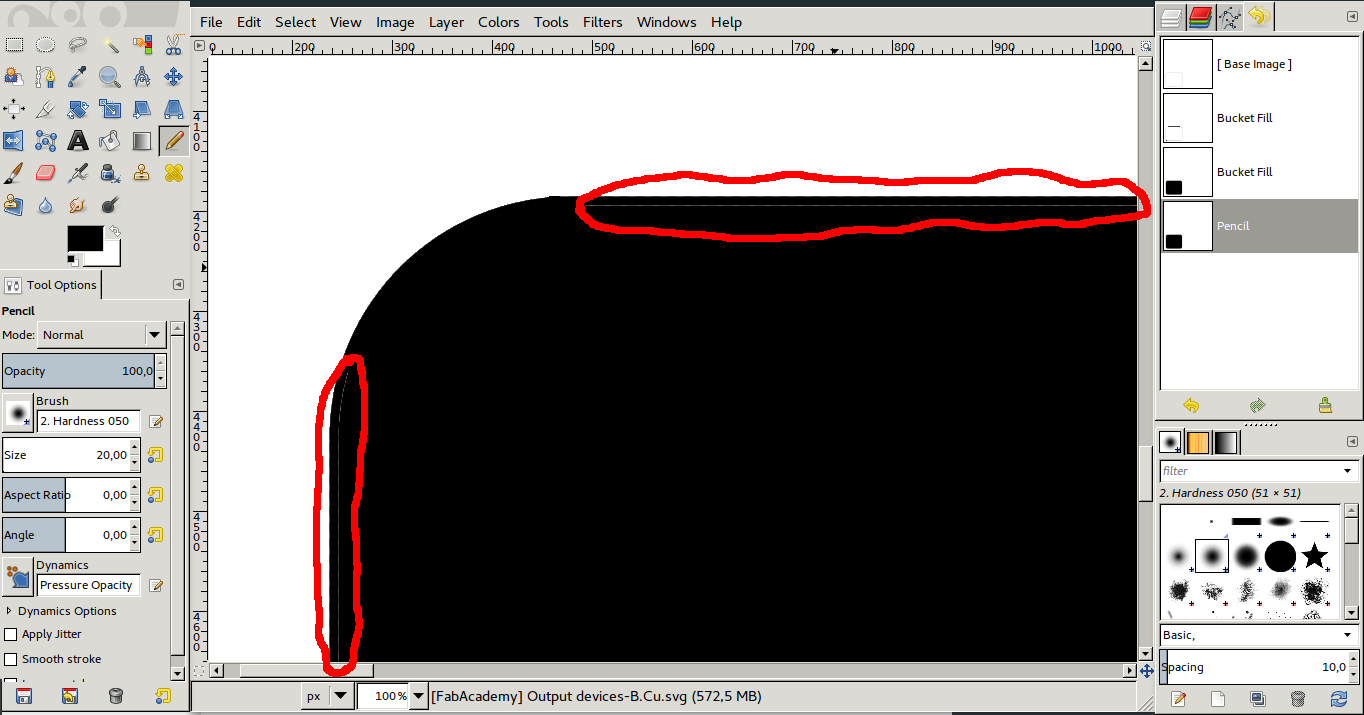Expand the Dynamics Options section

coord(10,611)
